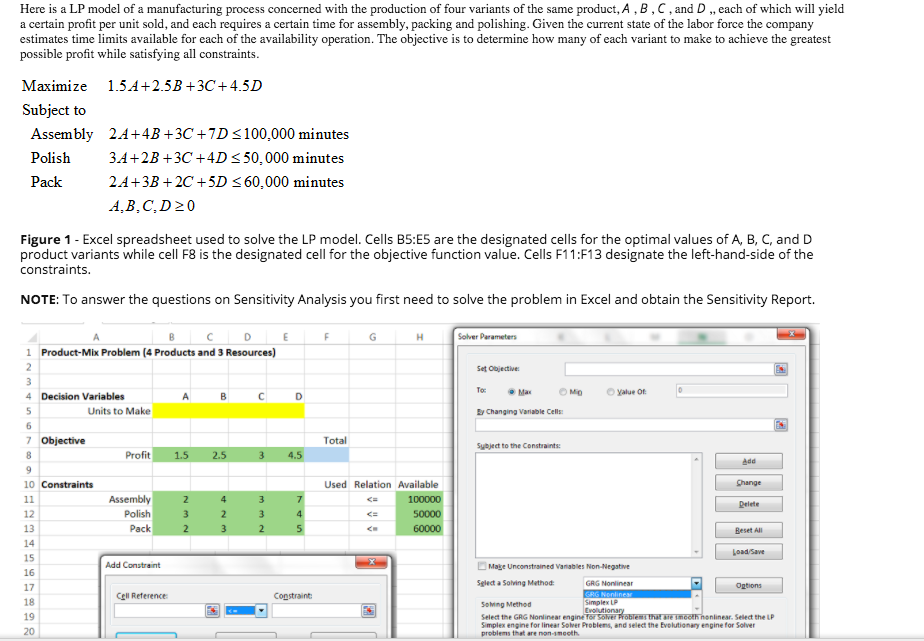Select the Max radio button
Image resolution: width=924 pixels, height=641 pixels.
pos(512,392)
